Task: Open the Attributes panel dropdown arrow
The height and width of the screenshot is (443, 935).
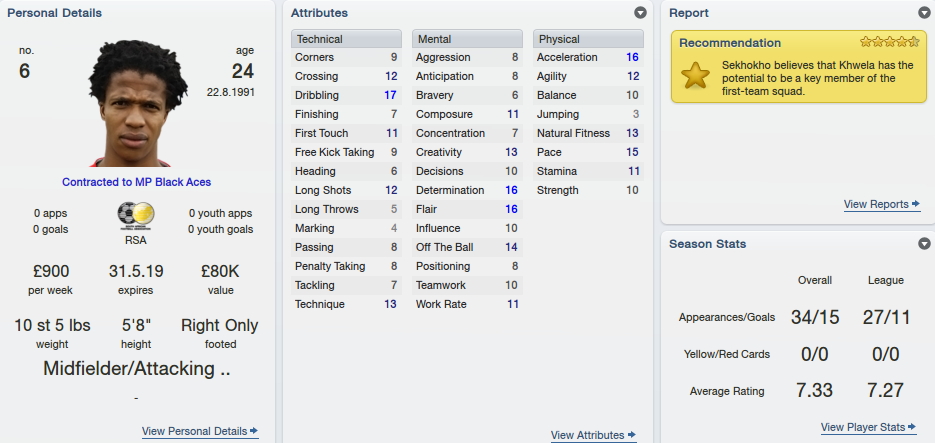Action: (640, 13)
